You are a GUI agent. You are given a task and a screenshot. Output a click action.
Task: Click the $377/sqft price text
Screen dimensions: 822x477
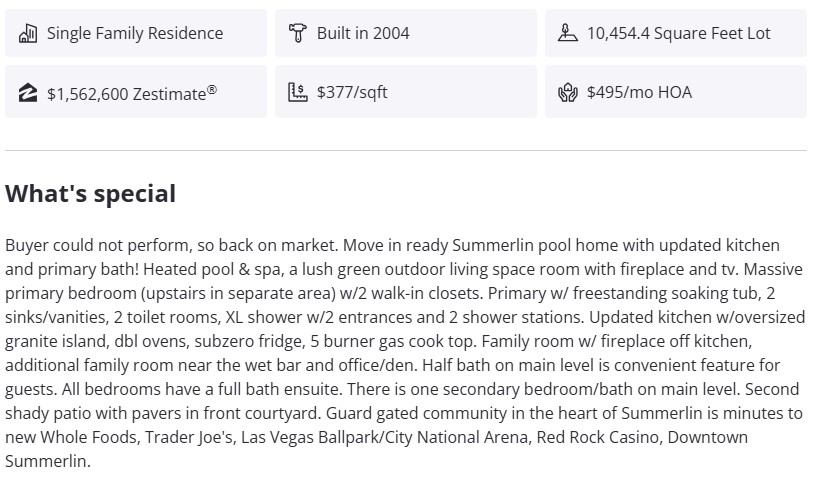pos(352,93)
